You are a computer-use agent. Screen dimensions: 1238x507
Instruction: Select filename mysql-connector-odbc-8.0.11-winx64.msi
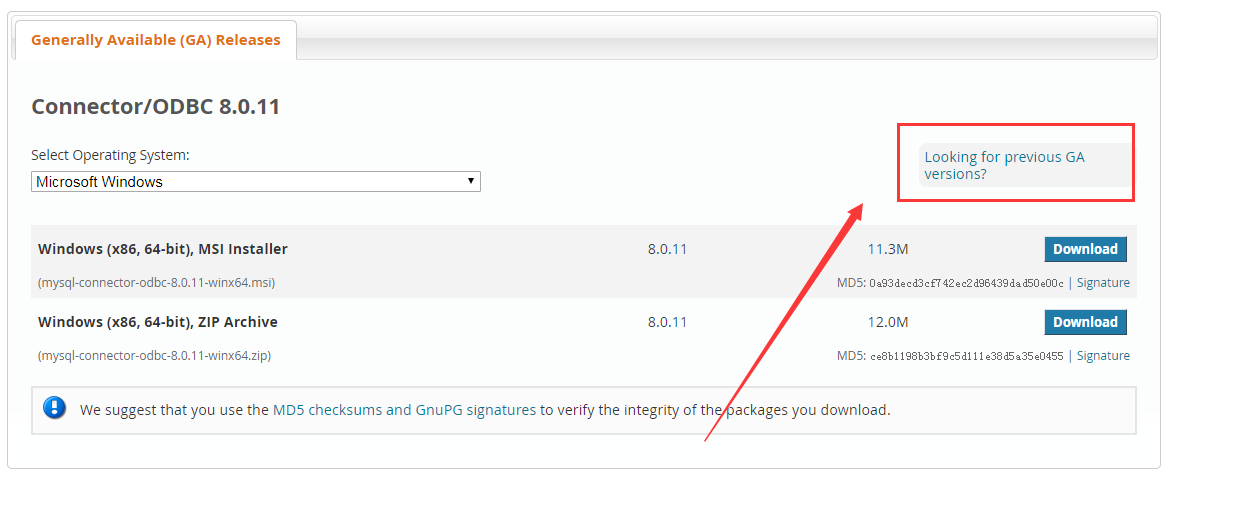156,283
